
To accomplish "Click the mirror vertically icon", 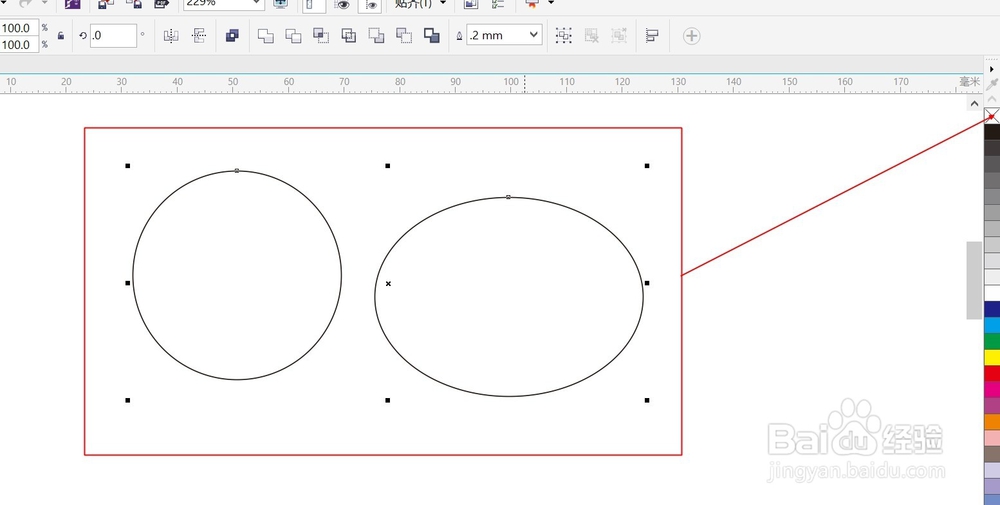I will coord(199,36).
